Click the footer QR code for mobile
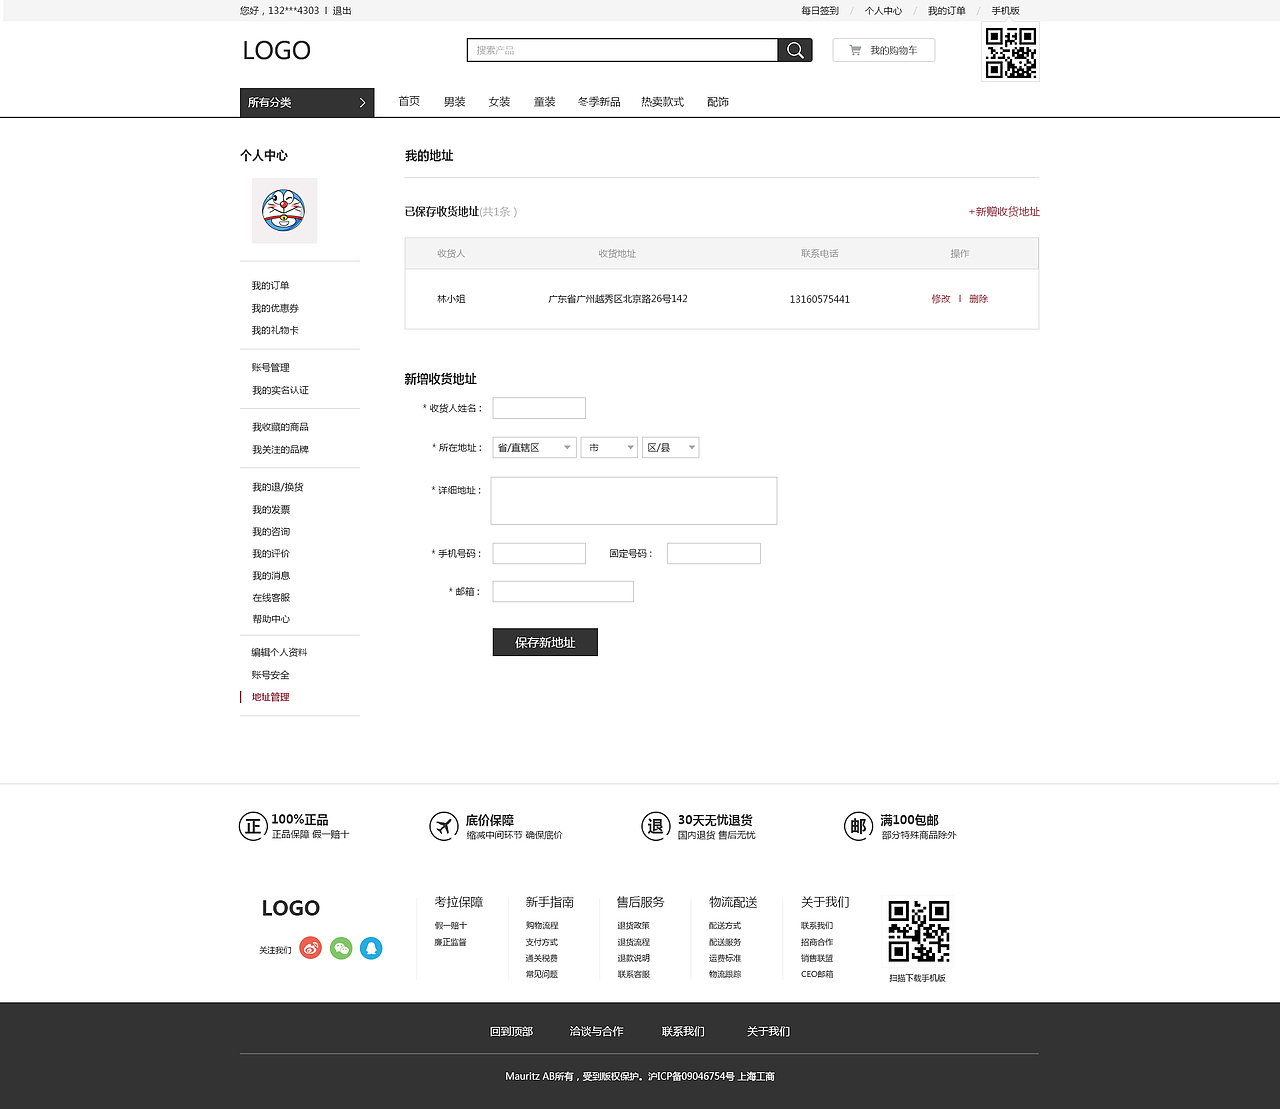 [919, 931]
